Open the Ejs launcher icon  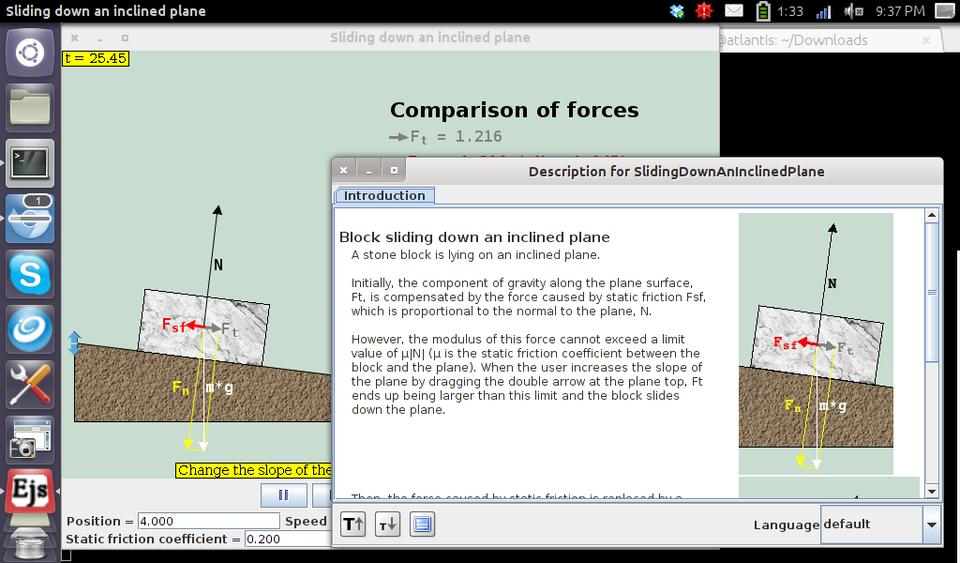pyautogui.click(x=30, y=492)
